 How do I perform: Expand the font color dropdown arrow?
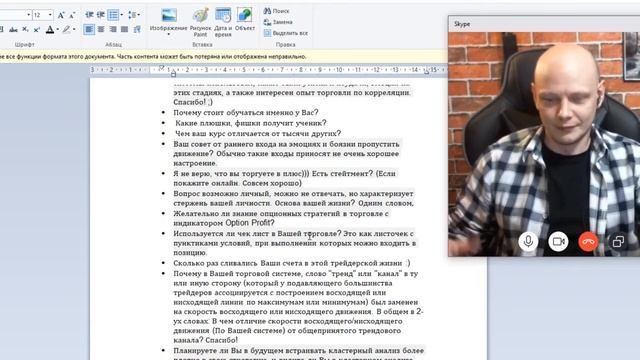57,29
